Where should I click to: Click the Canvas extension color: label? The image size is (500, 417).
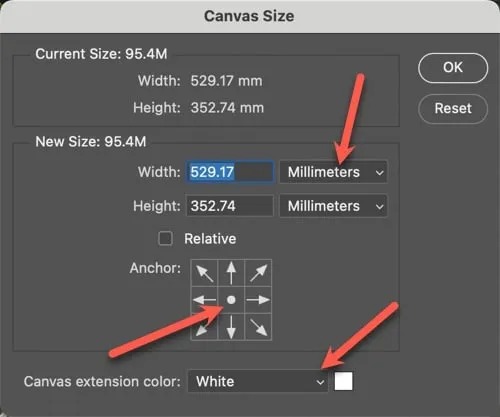[102, 381]
